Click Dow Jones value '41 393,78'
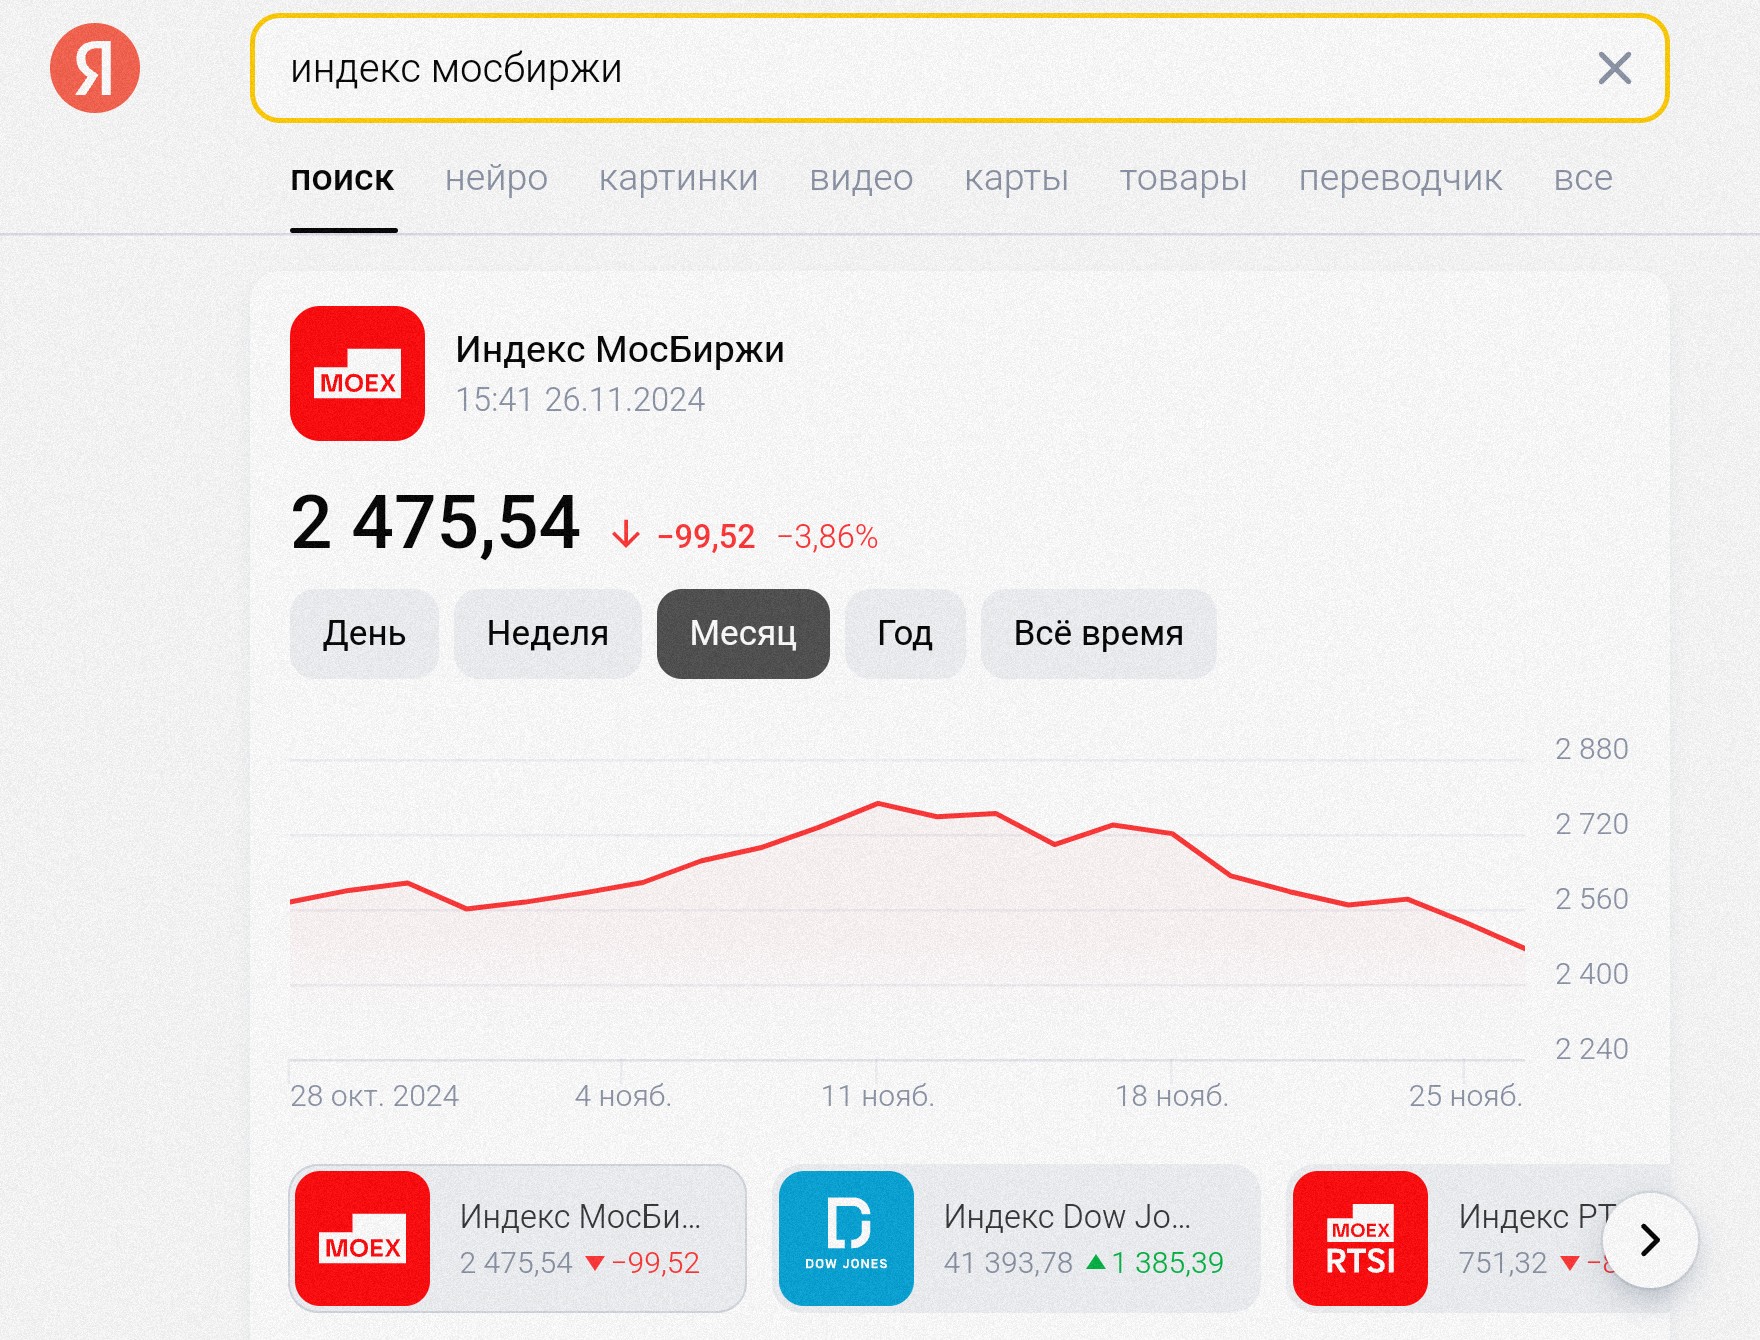The image size is (1760, 1340). coord(1008,1263)
